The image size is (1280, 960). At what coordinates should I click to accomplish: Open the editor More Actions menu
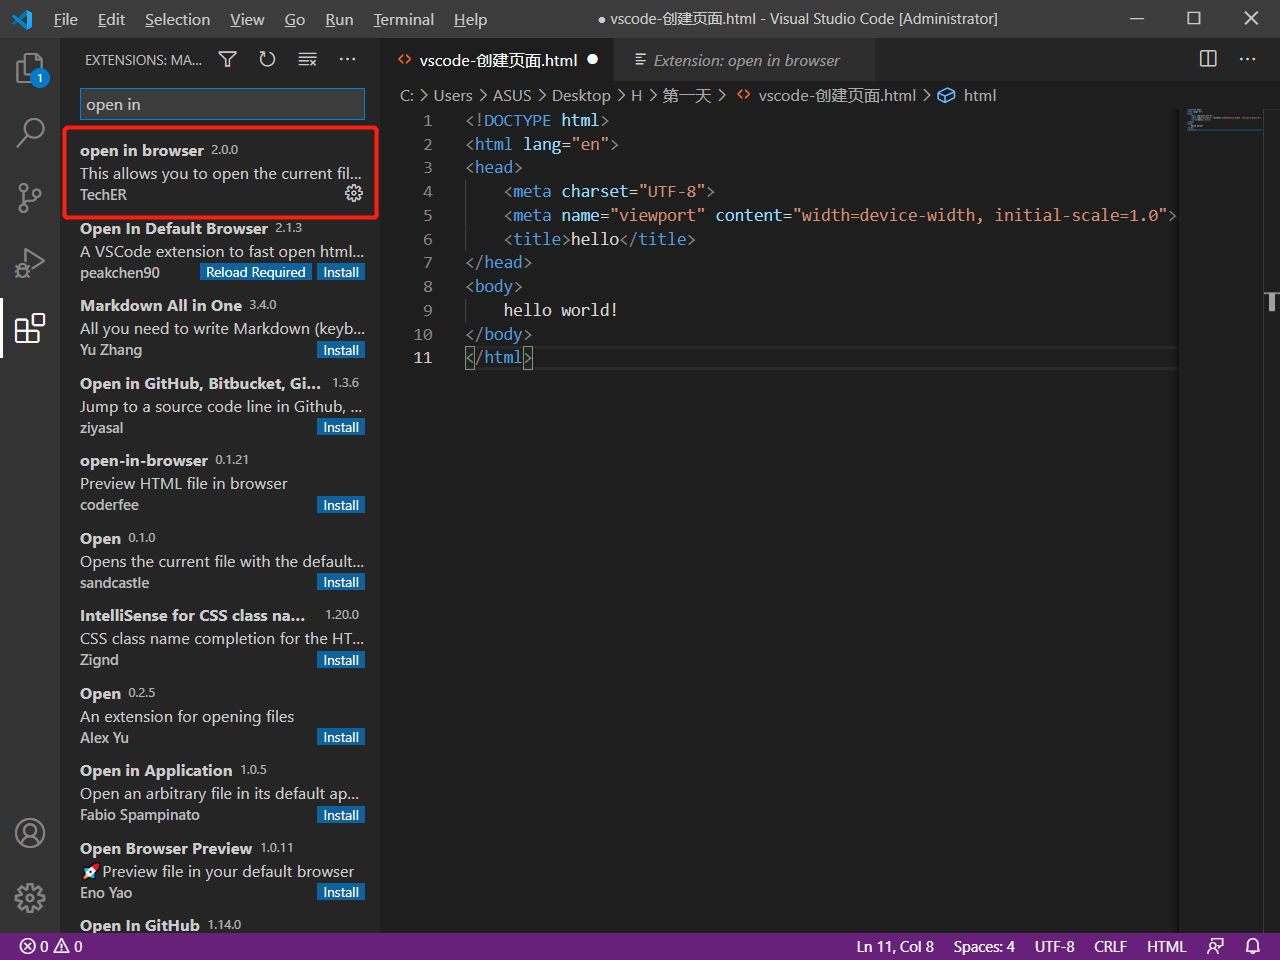[x=1247, y=59]
